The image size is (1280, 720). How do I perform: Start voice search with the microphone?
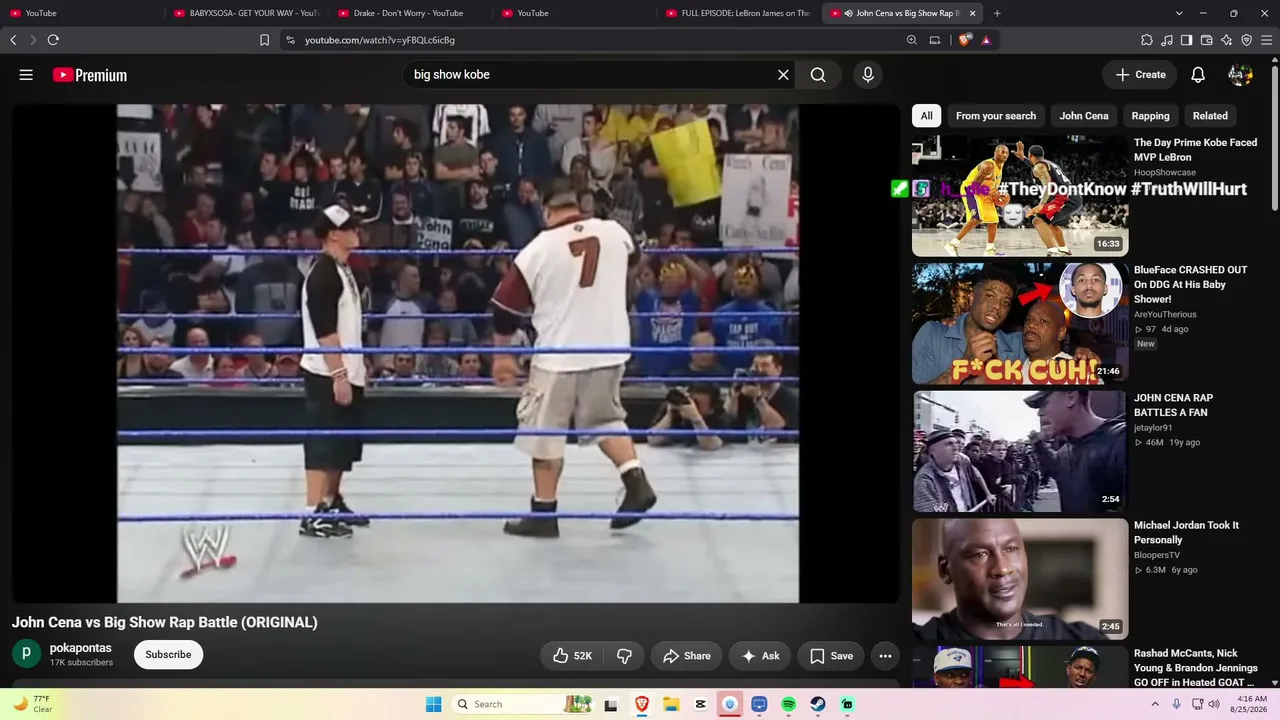click(867, 75)
